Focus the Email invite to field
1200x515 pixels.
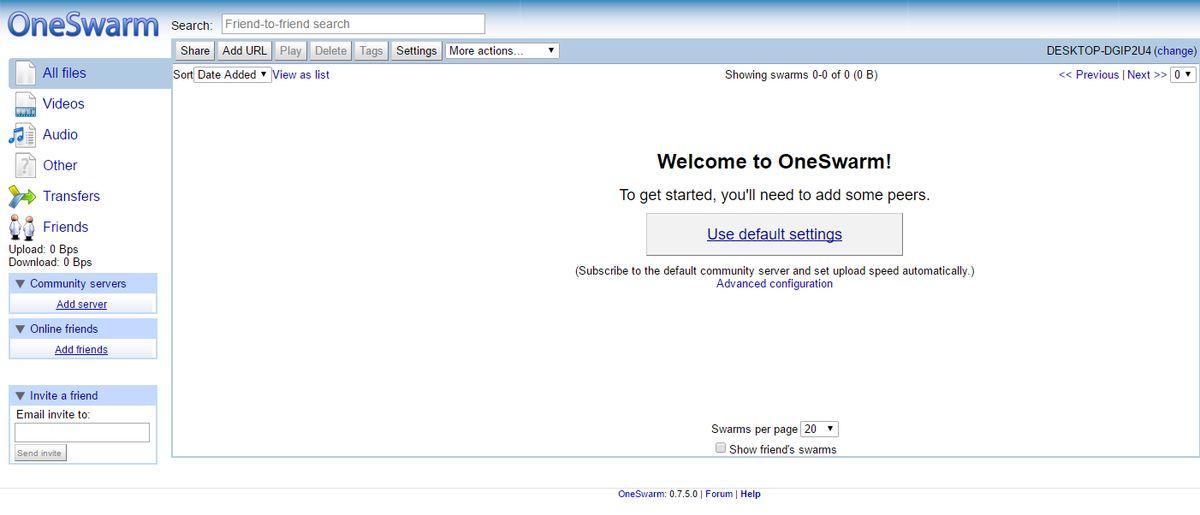coord(82,432)
